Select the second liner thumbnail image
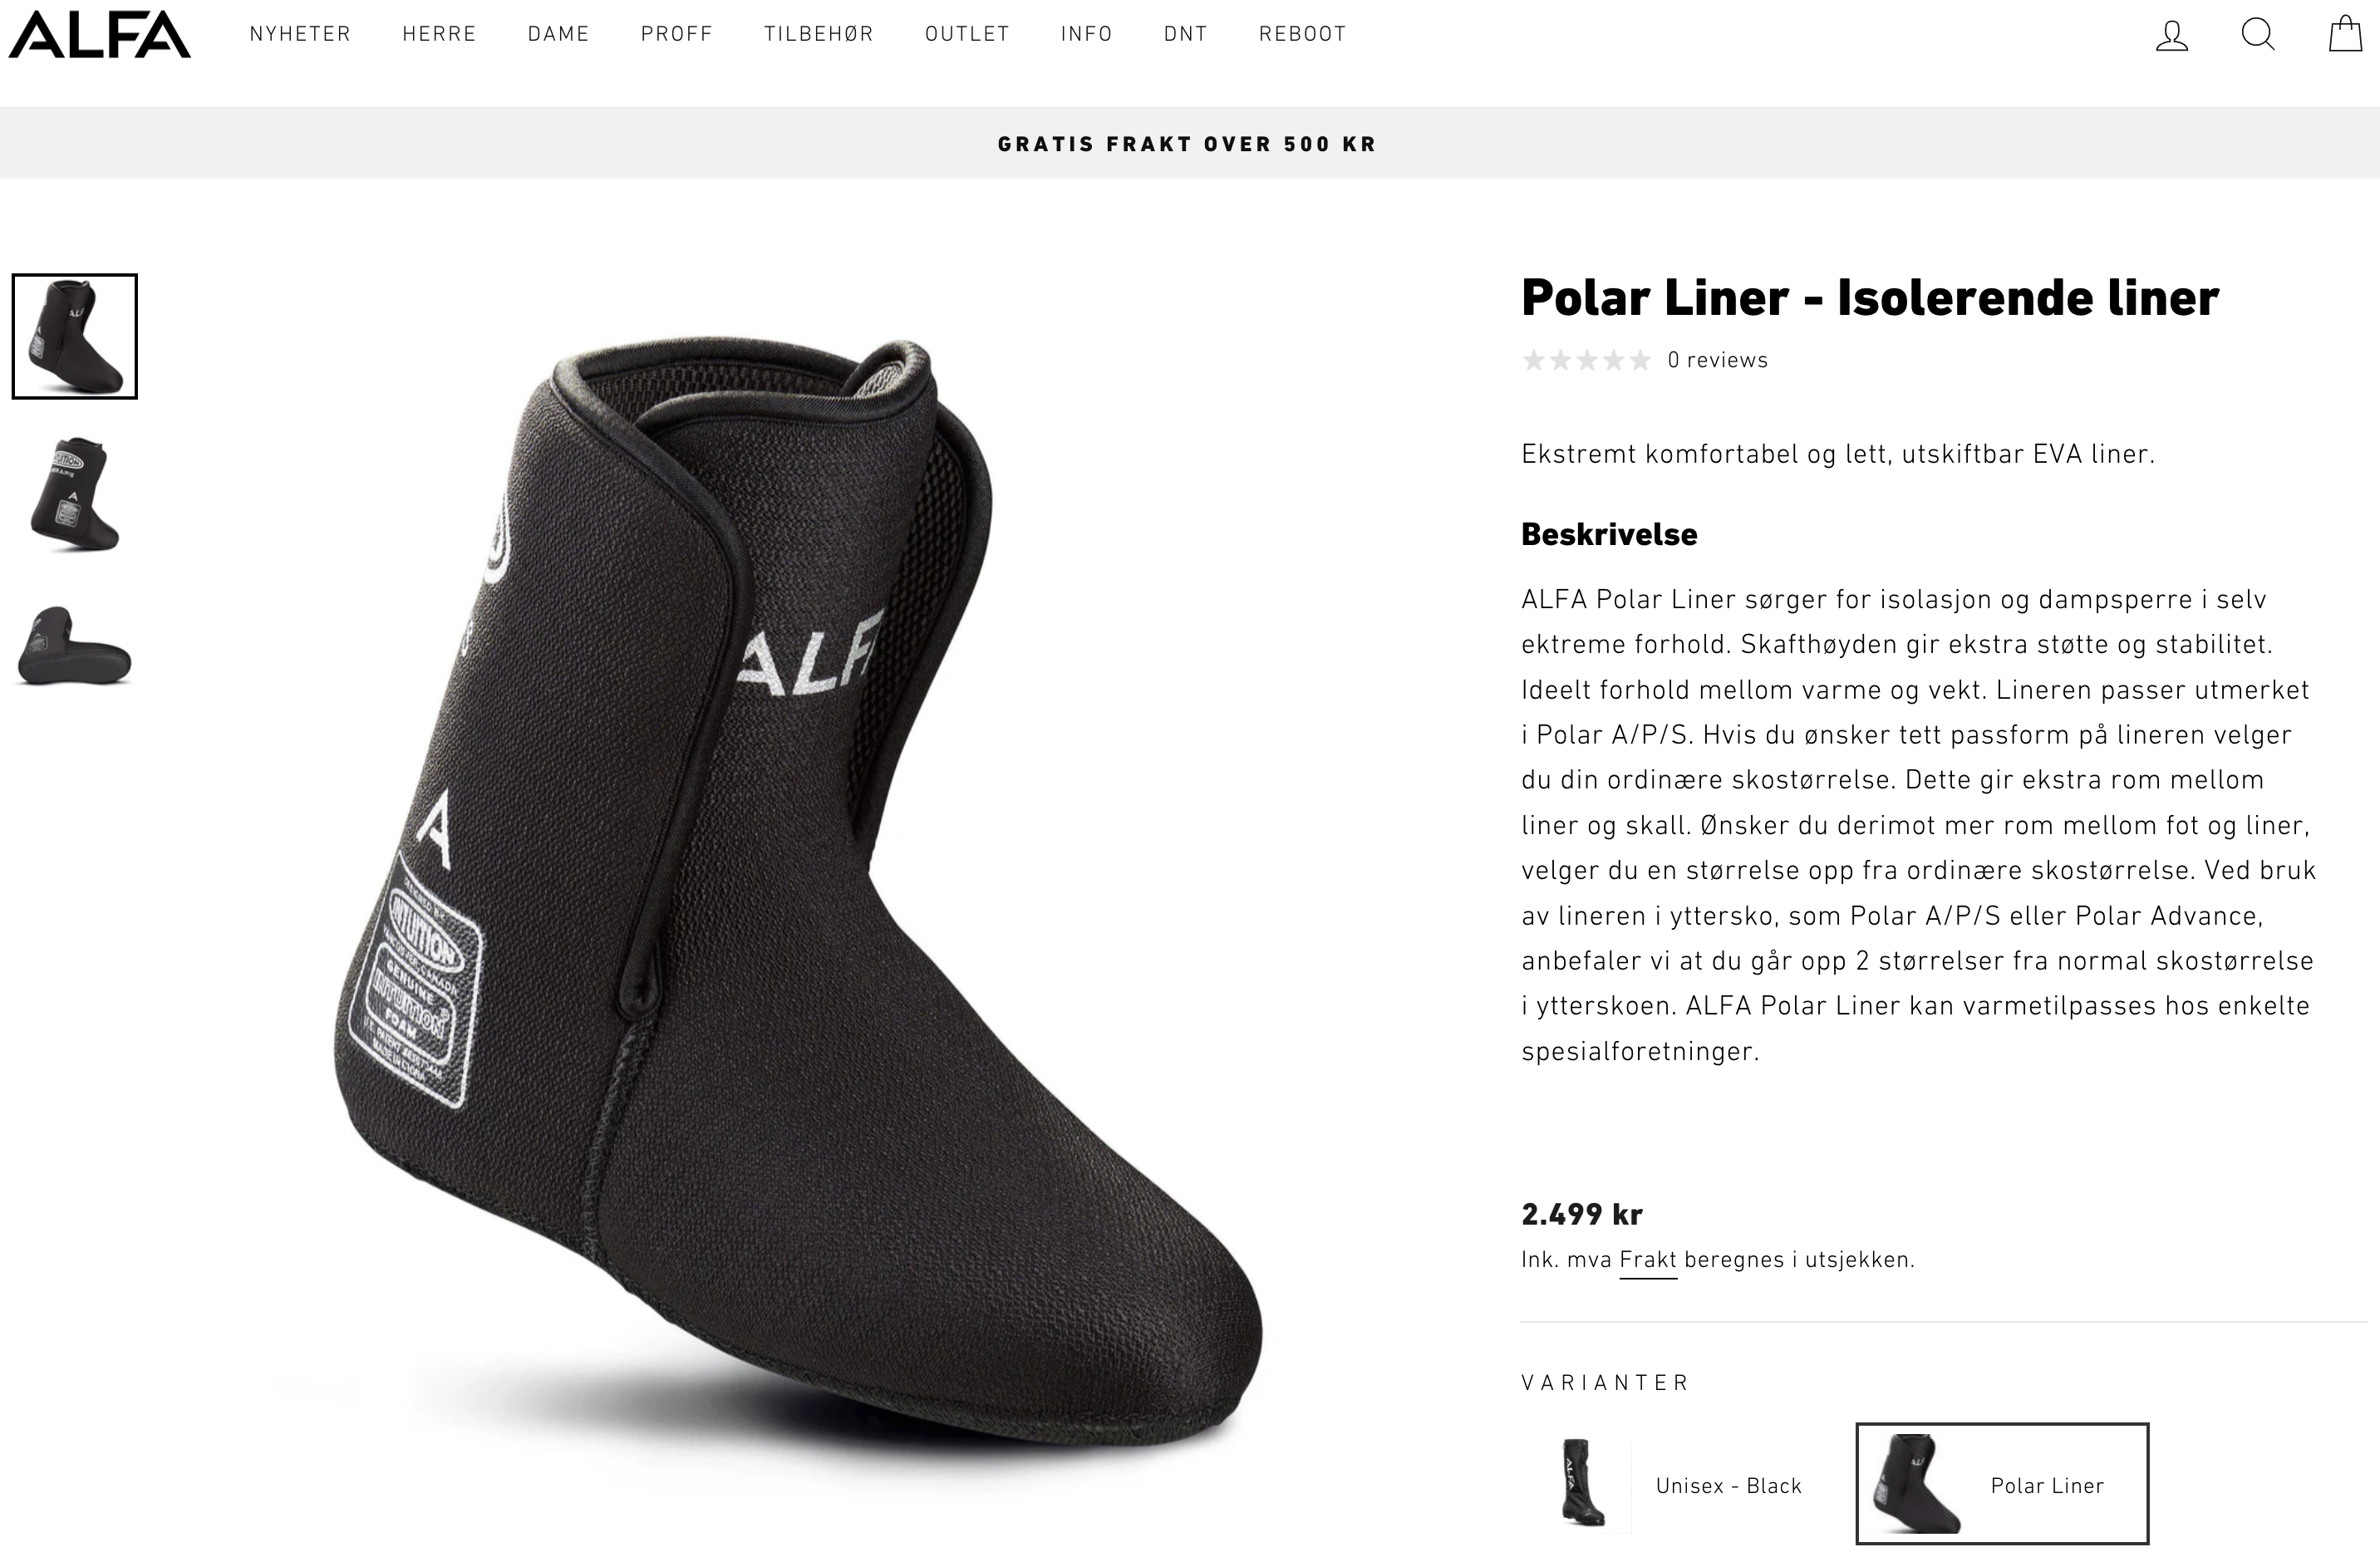 [75, 494]
